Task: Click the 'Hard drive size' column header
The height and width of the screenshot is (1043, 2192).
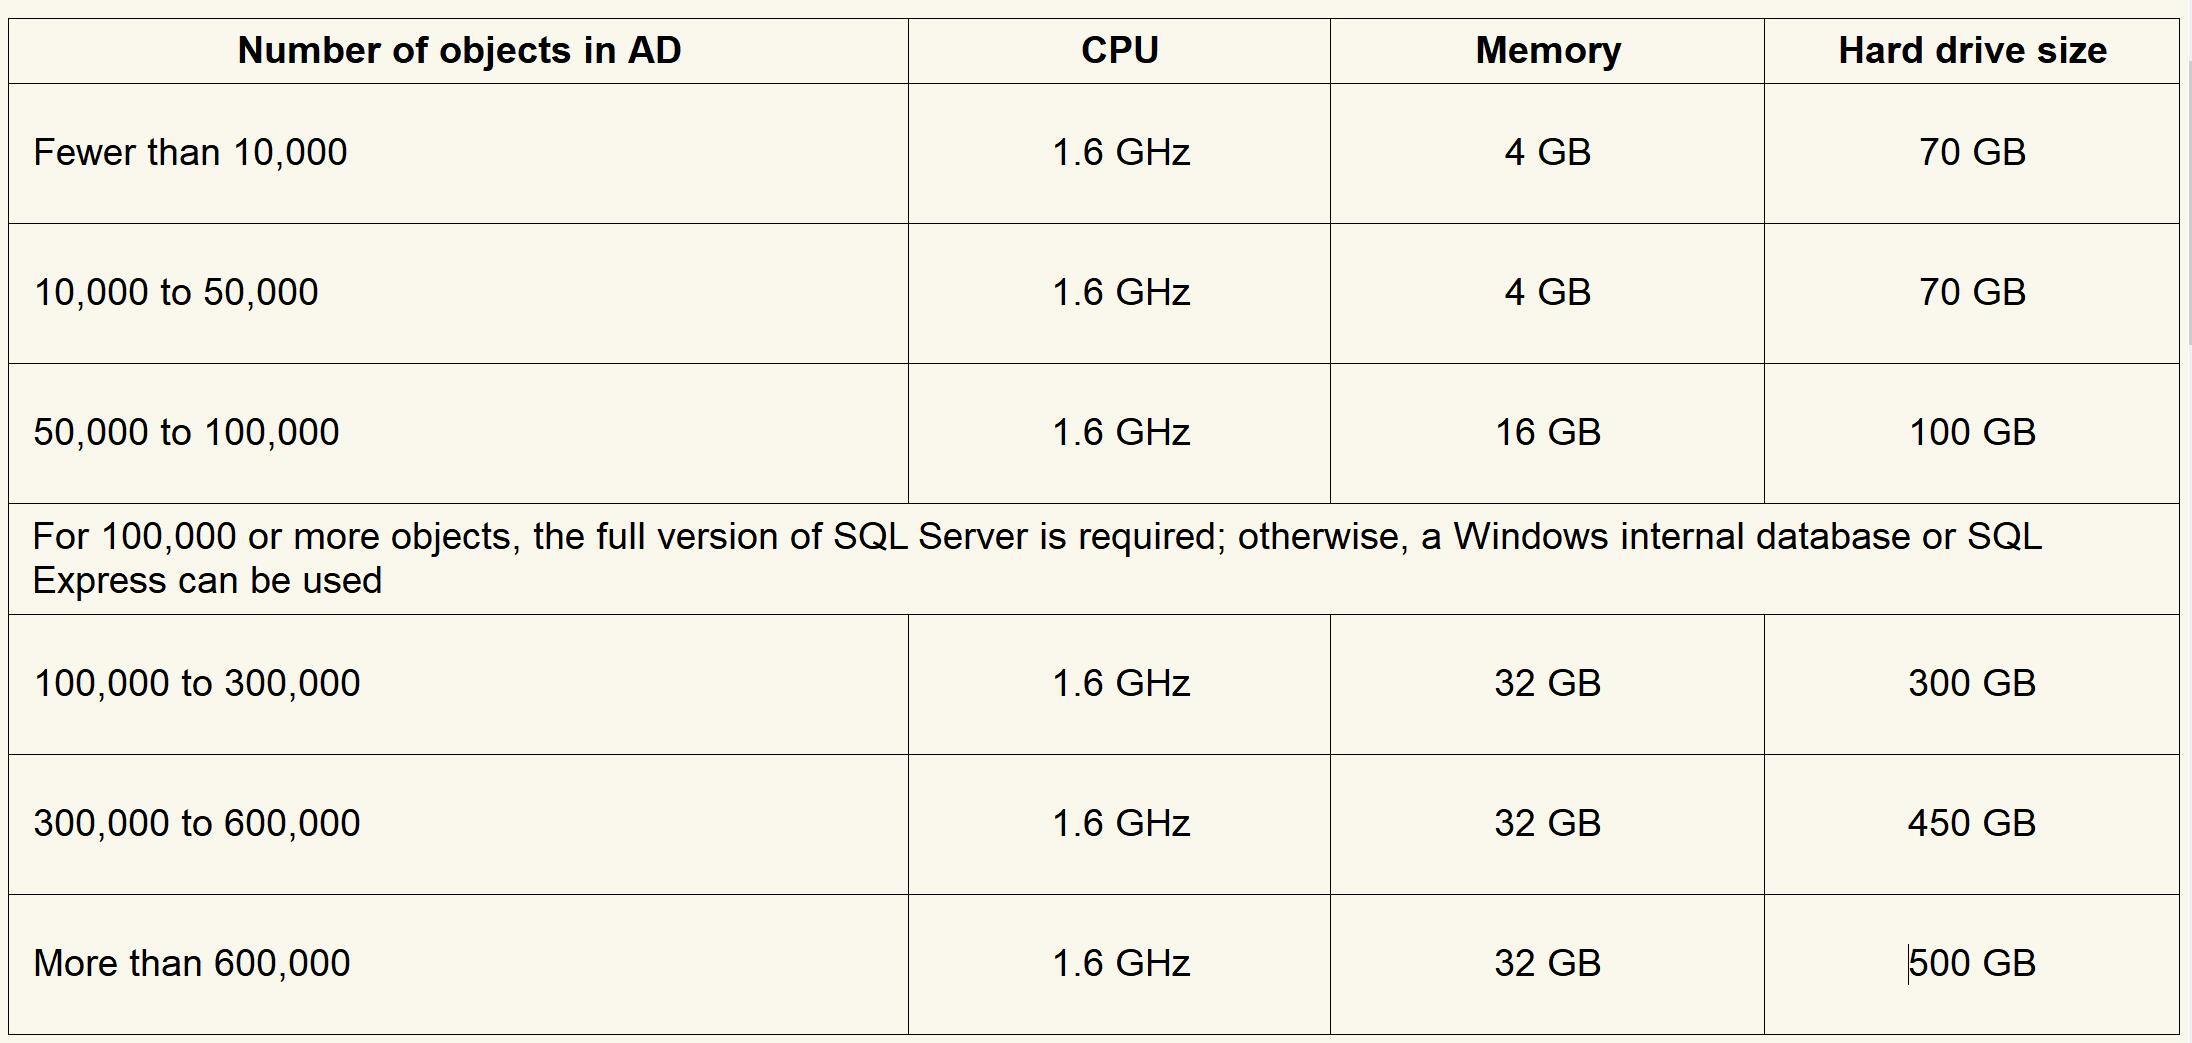Action: point(1971,51)
